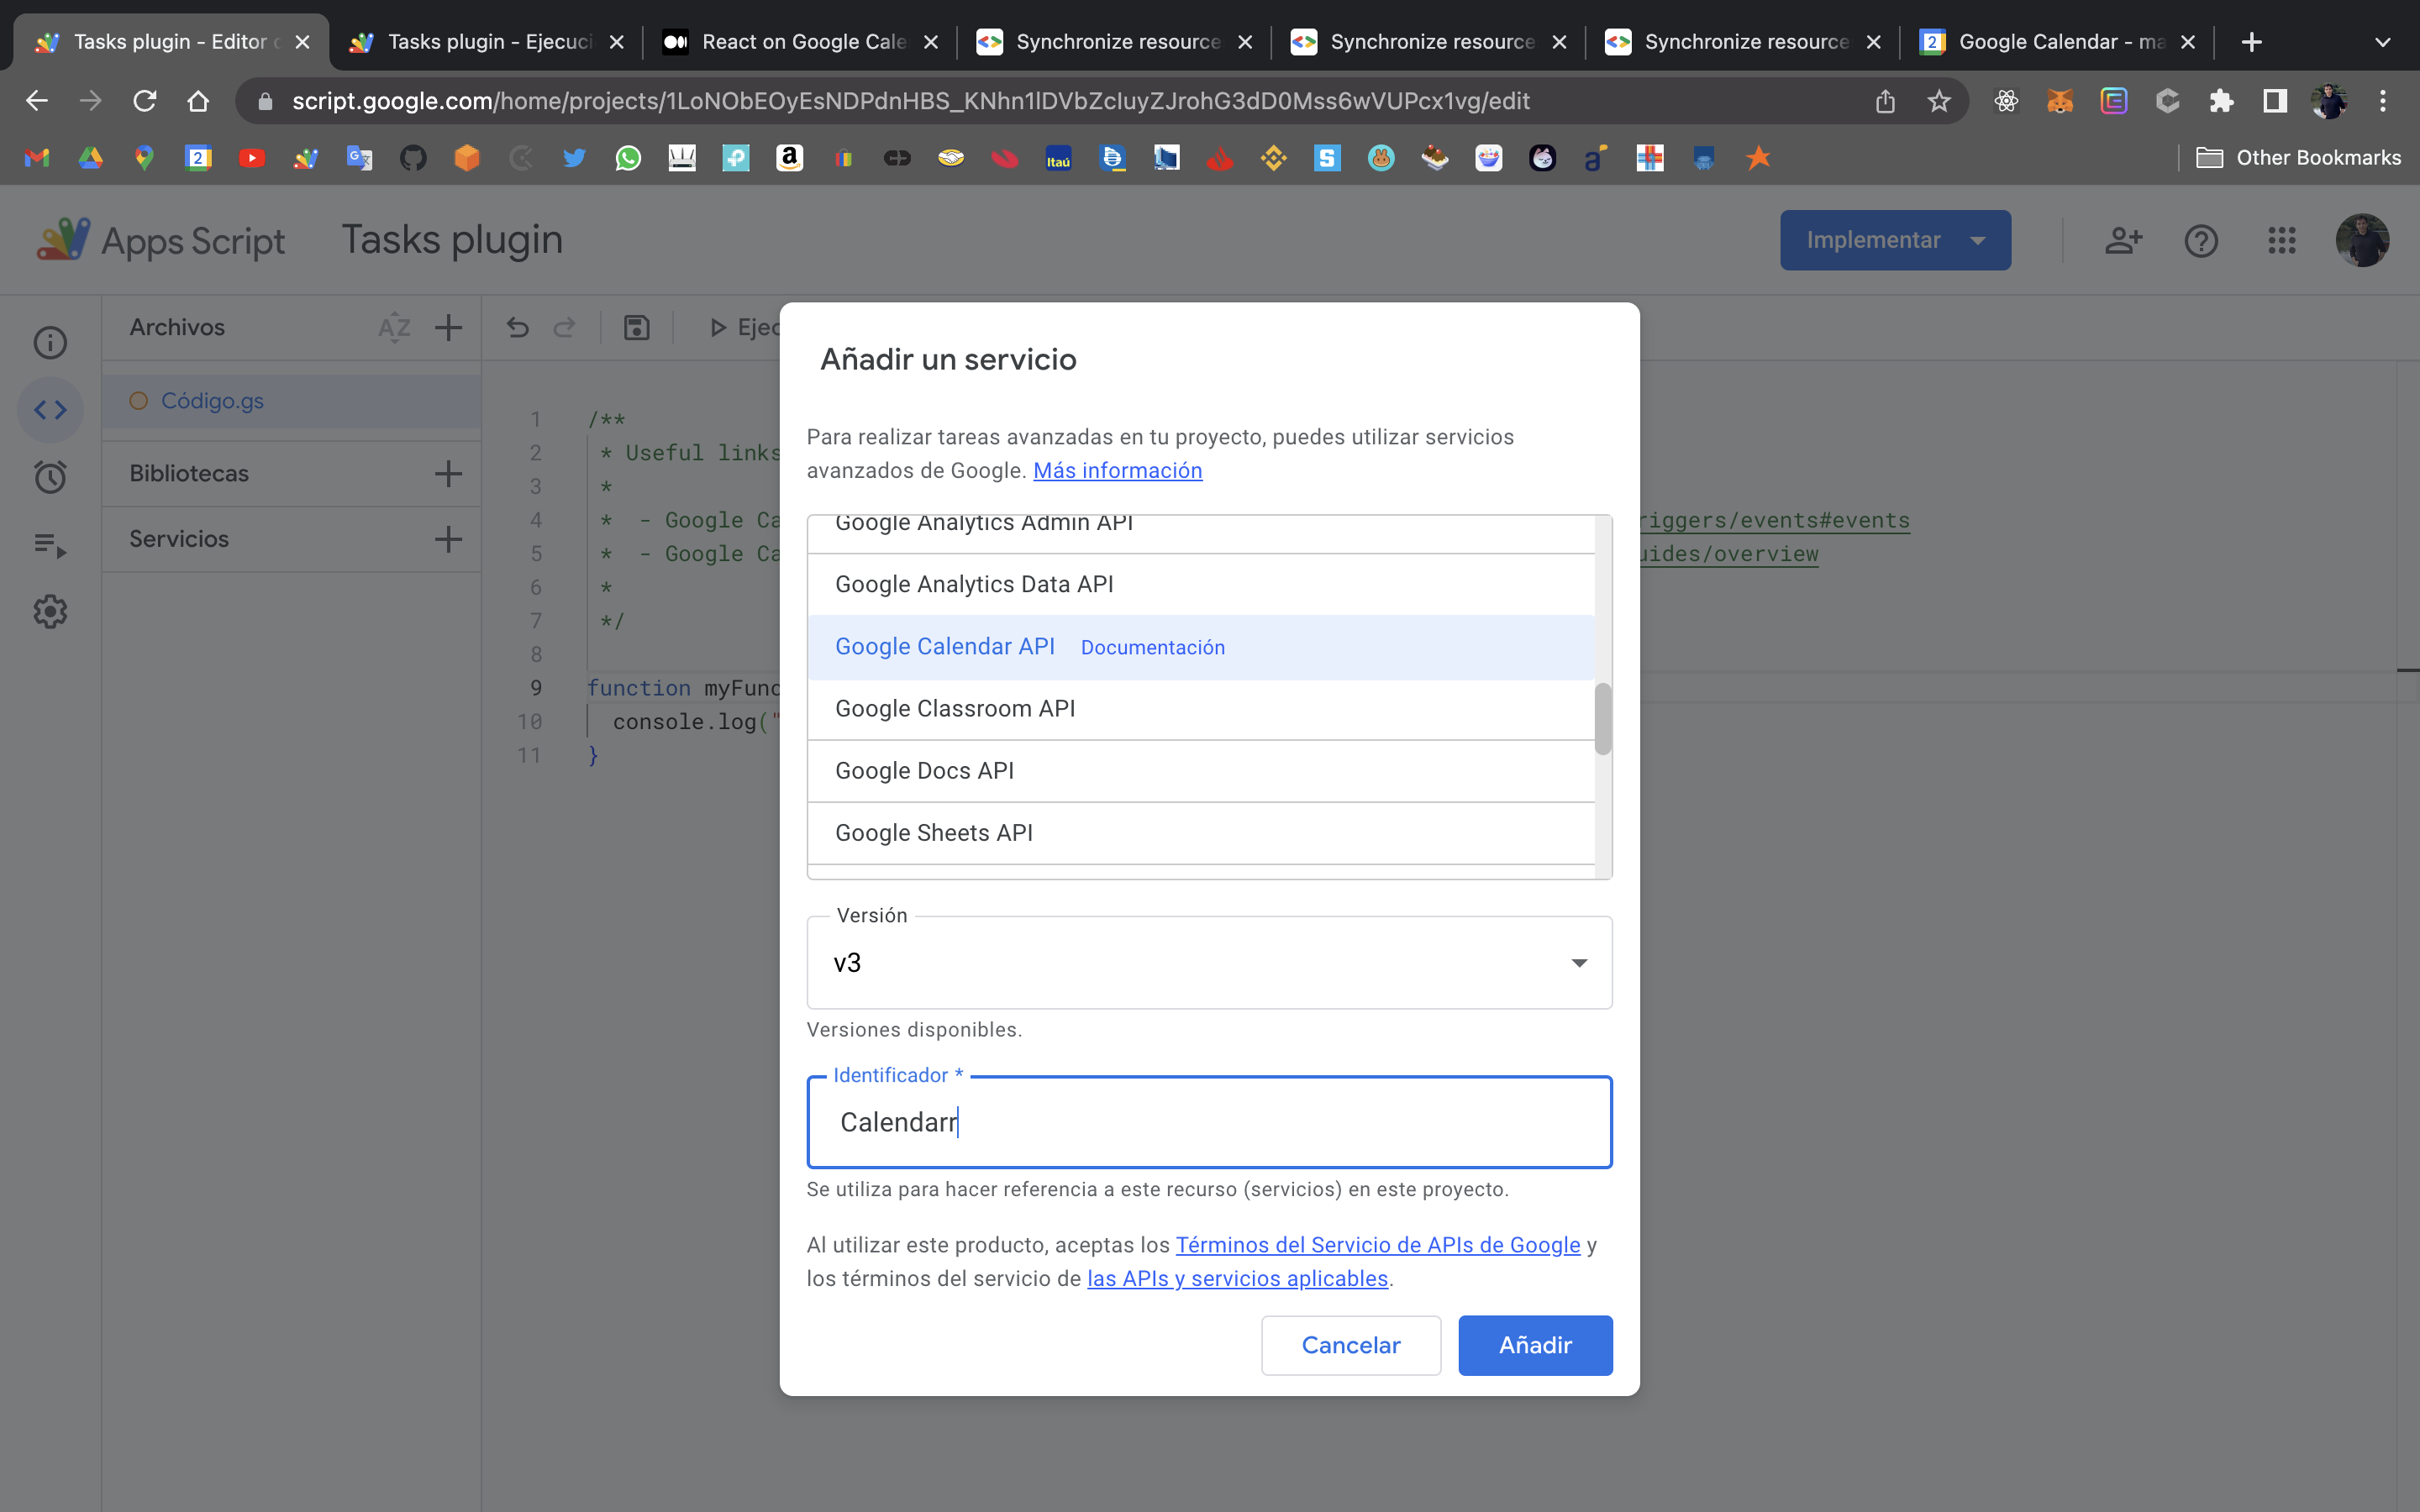The width and height of the screenshot is (2420, 1512).
Task: Click the Cancelar button
Action: [x=1351, y=1345]
